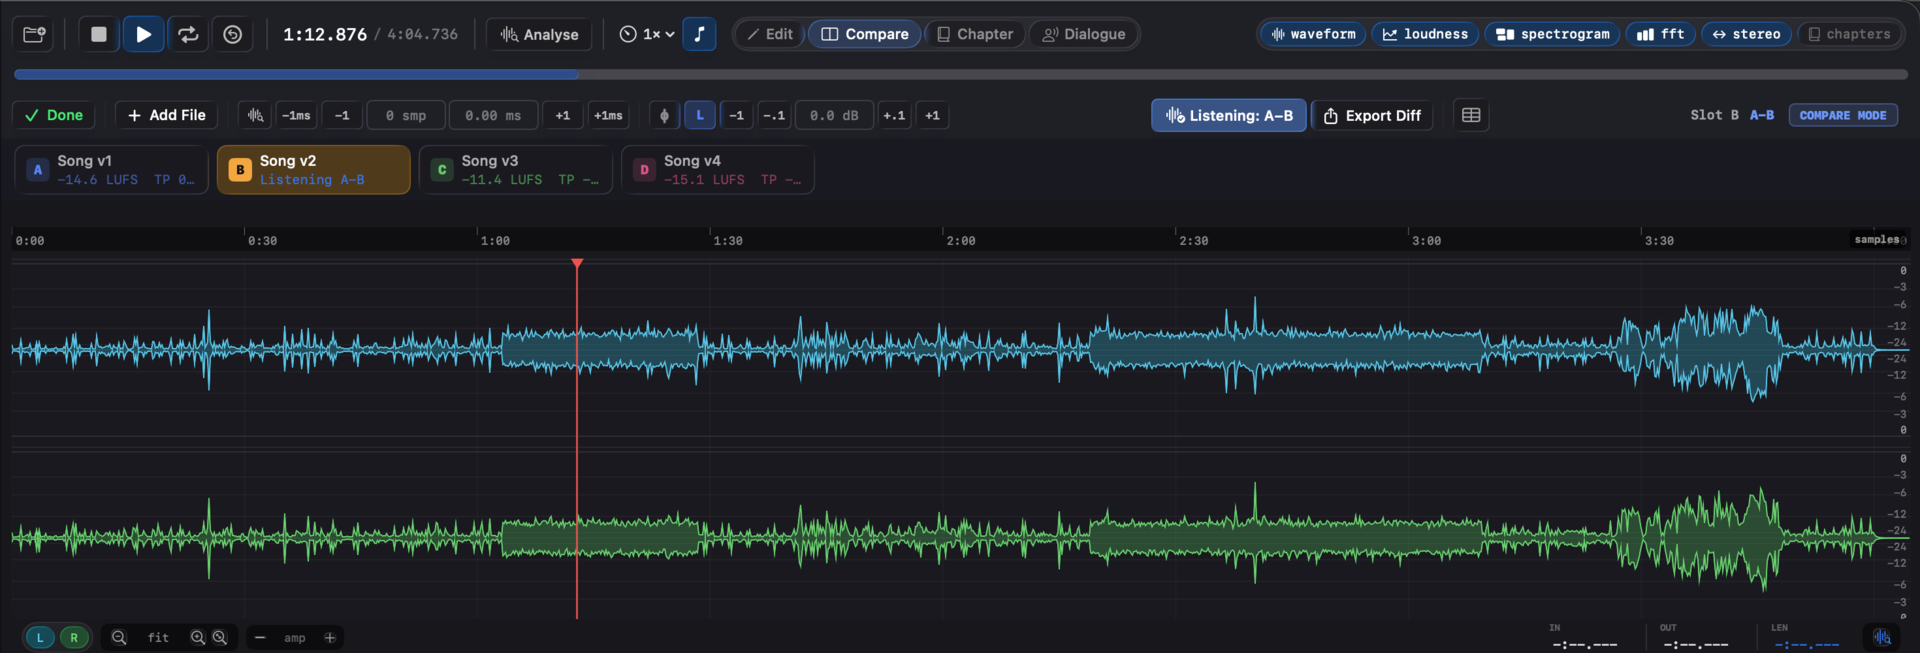Click the current time 1:12.876 display

325,34
